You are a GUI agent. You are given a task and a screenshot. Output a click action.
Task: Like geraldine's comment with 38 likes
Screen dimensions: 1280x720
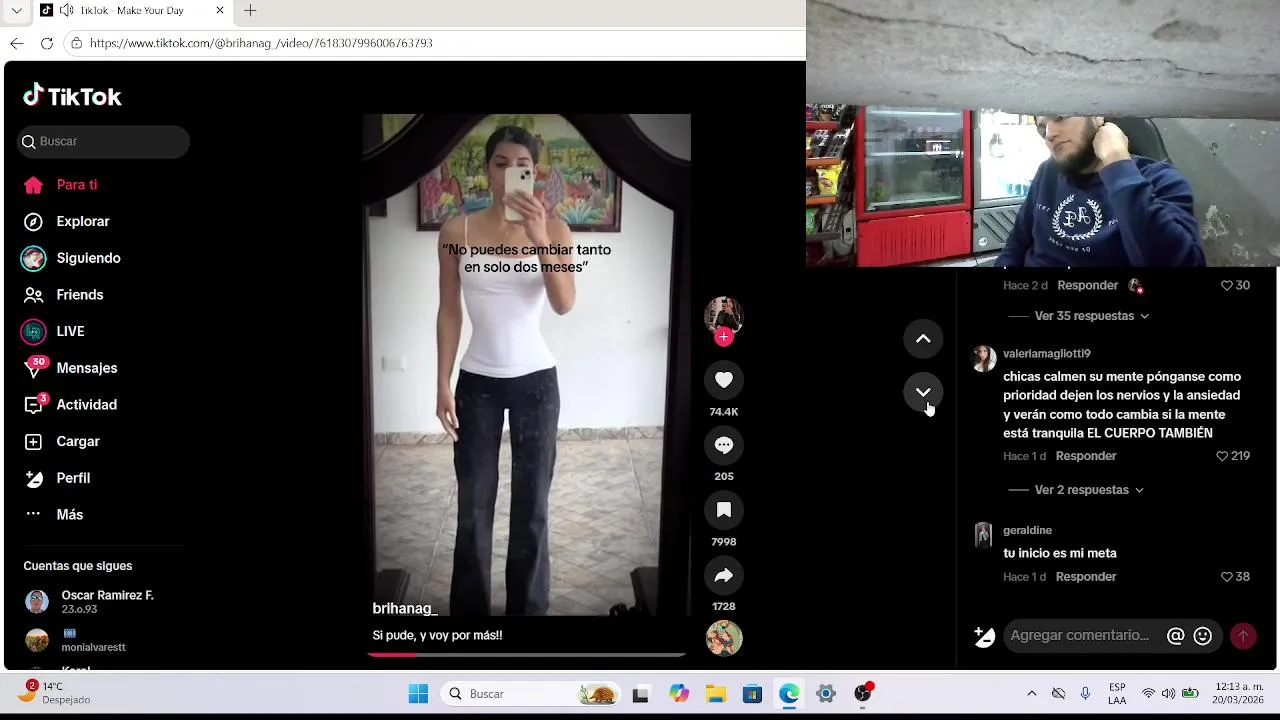point(1227,577)
